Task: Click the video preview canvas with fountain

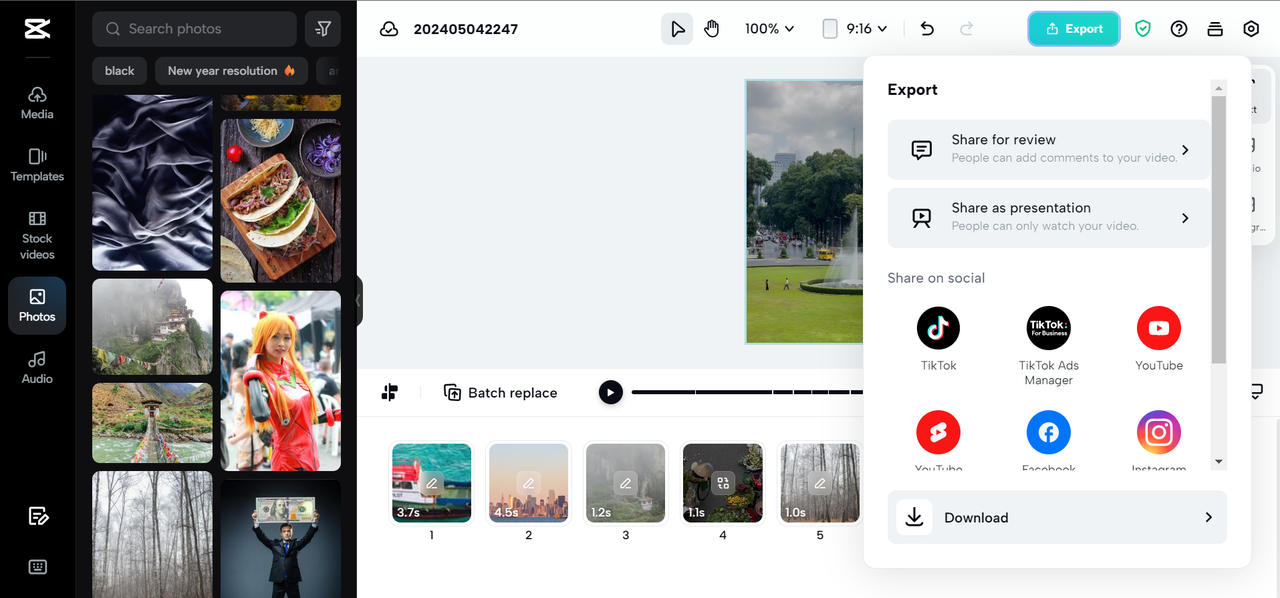Action: pyautogui.click(x=805, y=212)
